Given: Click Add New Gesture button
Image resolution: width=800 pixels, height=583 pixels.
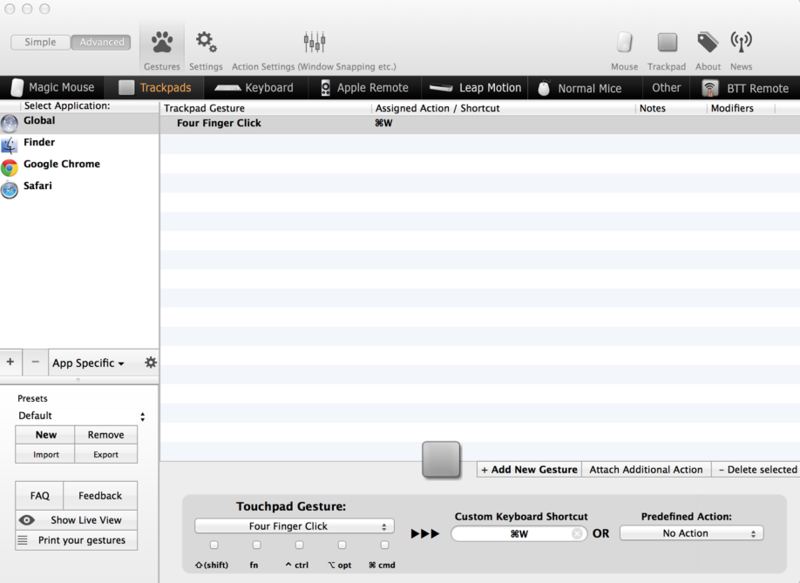Looking at the screenshot, I should [x=529, y=469].
